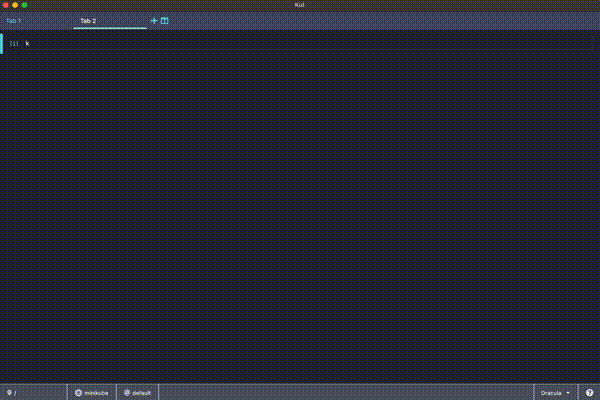Choose the minikube context label

[x=96, y=393]
